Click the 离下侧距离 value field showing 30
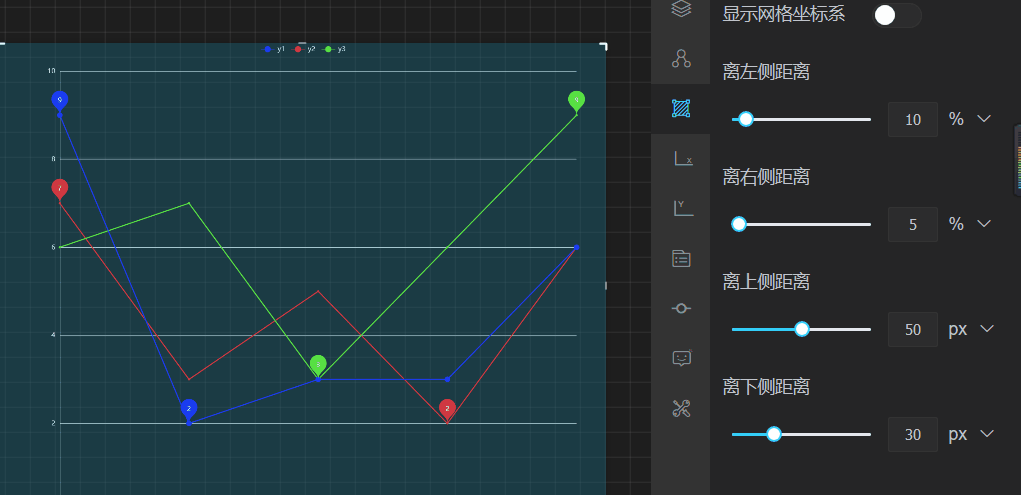This screenshot has width=1021, height=495. 913,434
